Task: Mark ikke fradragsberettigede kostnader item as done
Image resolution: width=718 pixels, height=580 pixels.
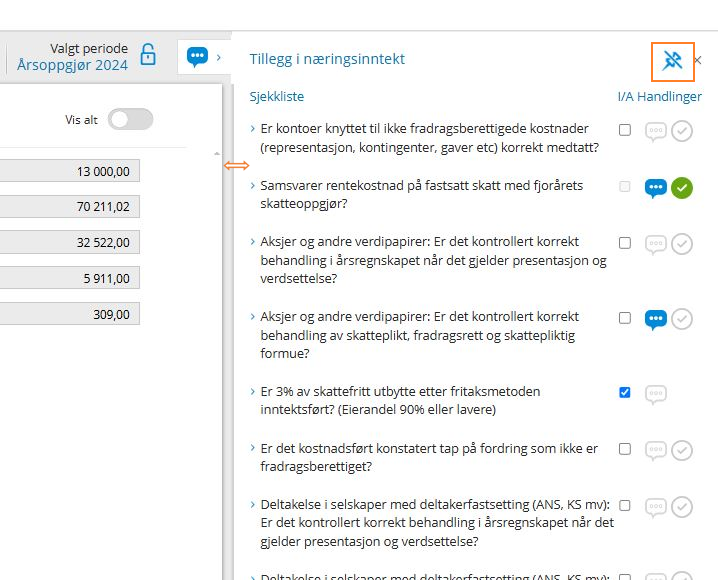Action: pyautogui.click(x=682, y=131)
